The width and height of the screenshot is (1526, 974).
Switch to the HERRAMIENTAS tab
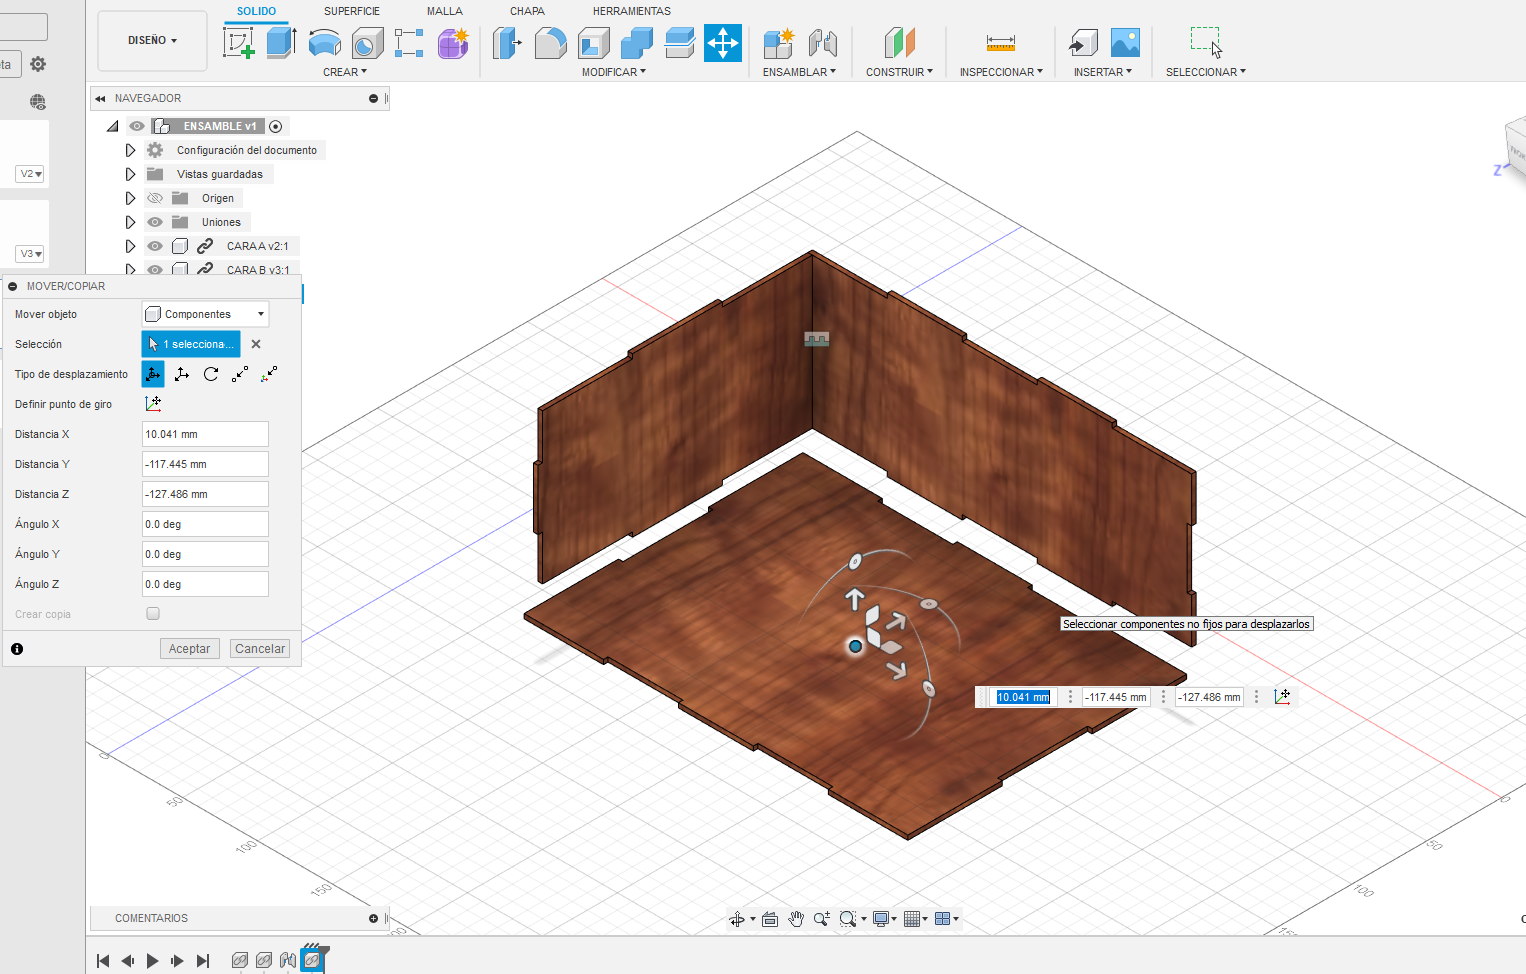(632, 11)
